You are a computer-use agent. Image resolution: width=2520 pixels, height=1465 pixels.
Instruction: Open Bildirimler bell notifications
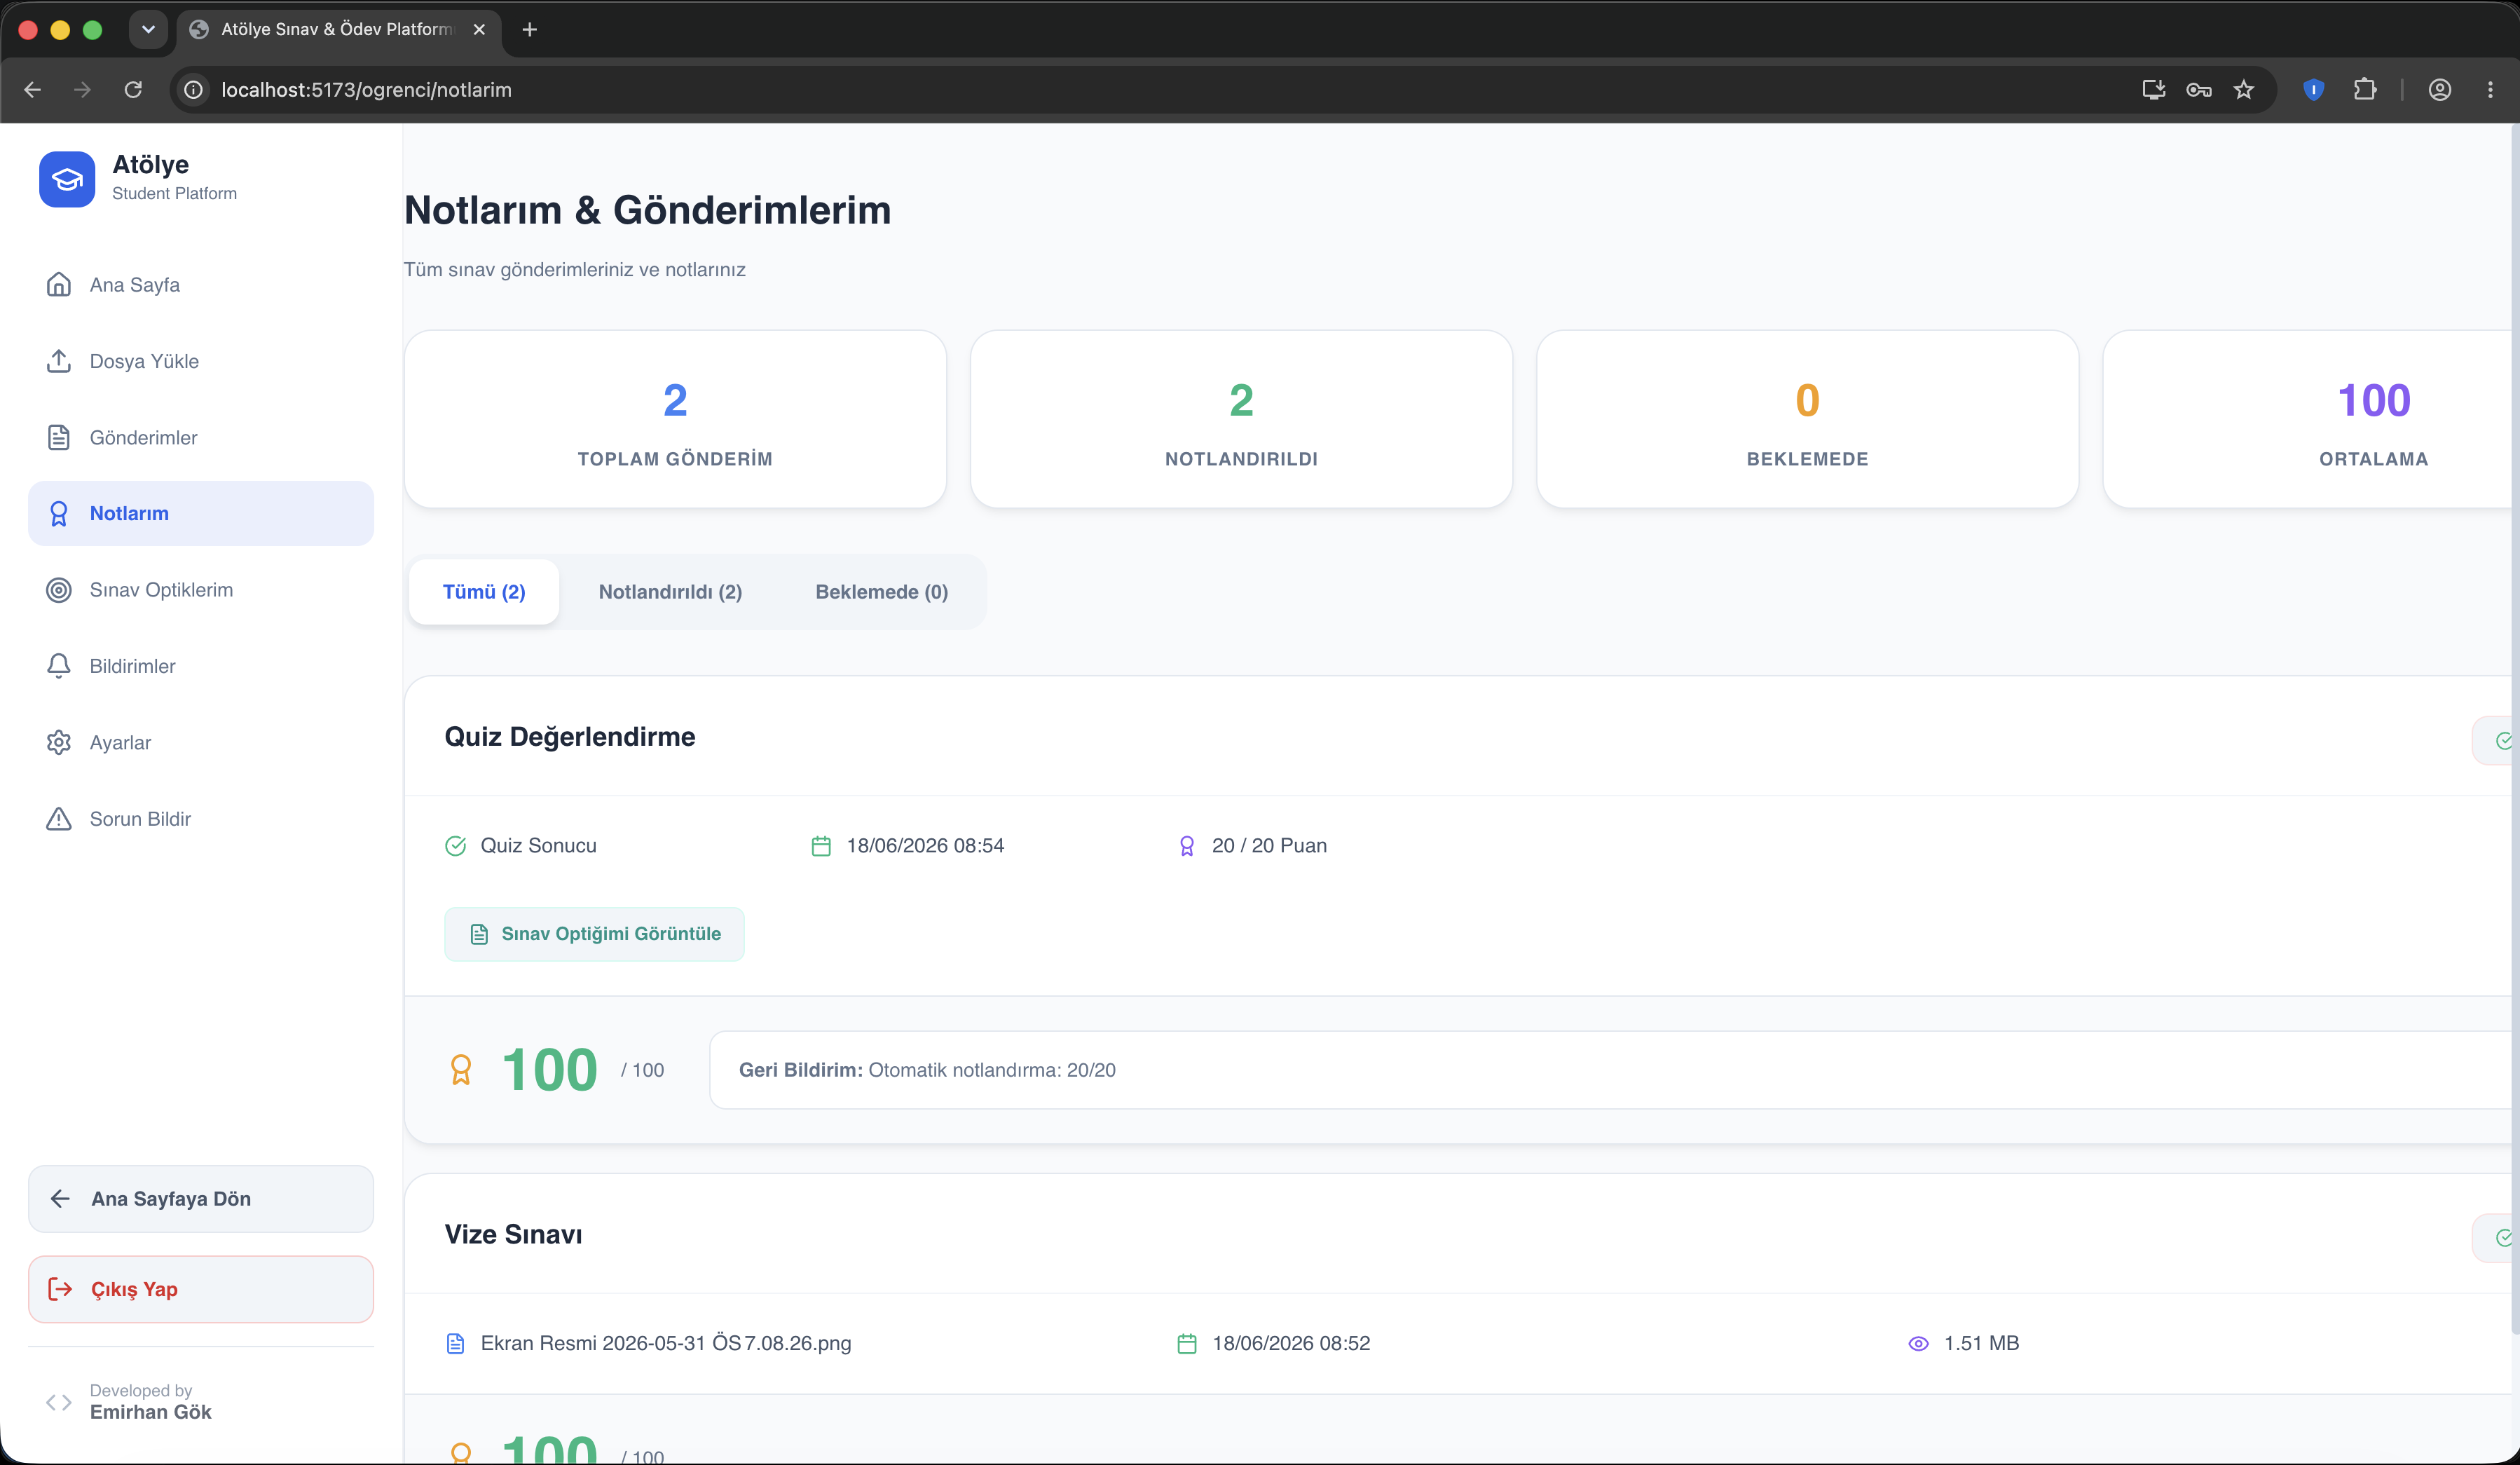201,666
